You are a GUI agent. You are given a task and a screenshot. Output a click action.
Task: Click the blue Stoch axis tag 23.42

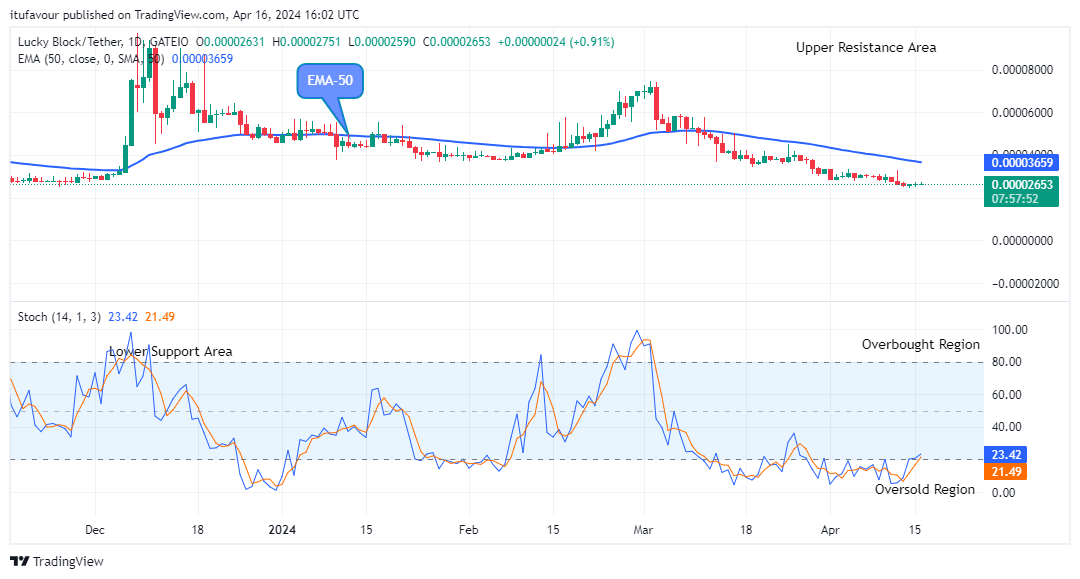(1006, 455)
